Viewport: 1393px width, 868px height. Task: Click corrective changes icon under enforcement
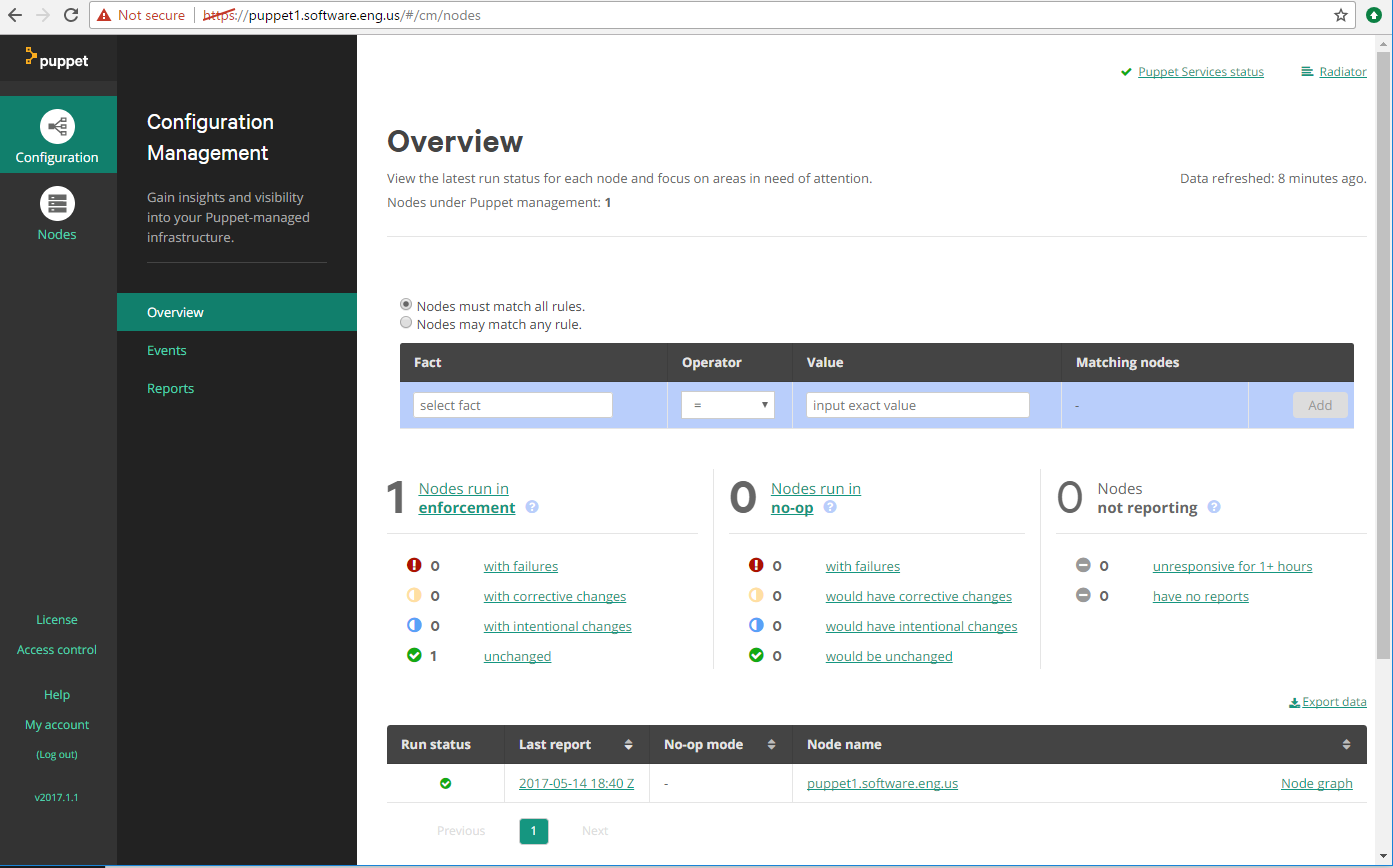(414, 595)
